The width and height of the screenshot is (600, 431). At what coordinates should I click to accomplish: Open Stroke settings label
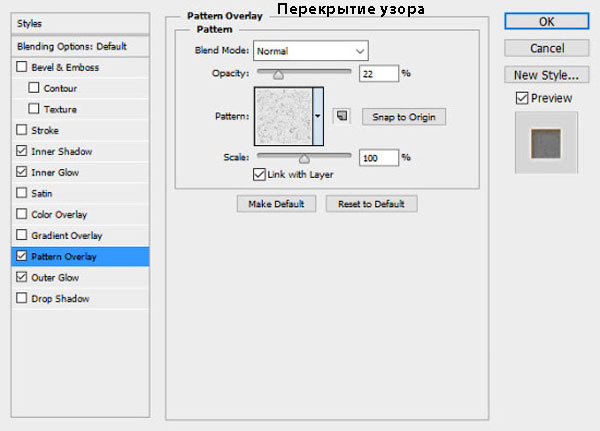(45, 131)
